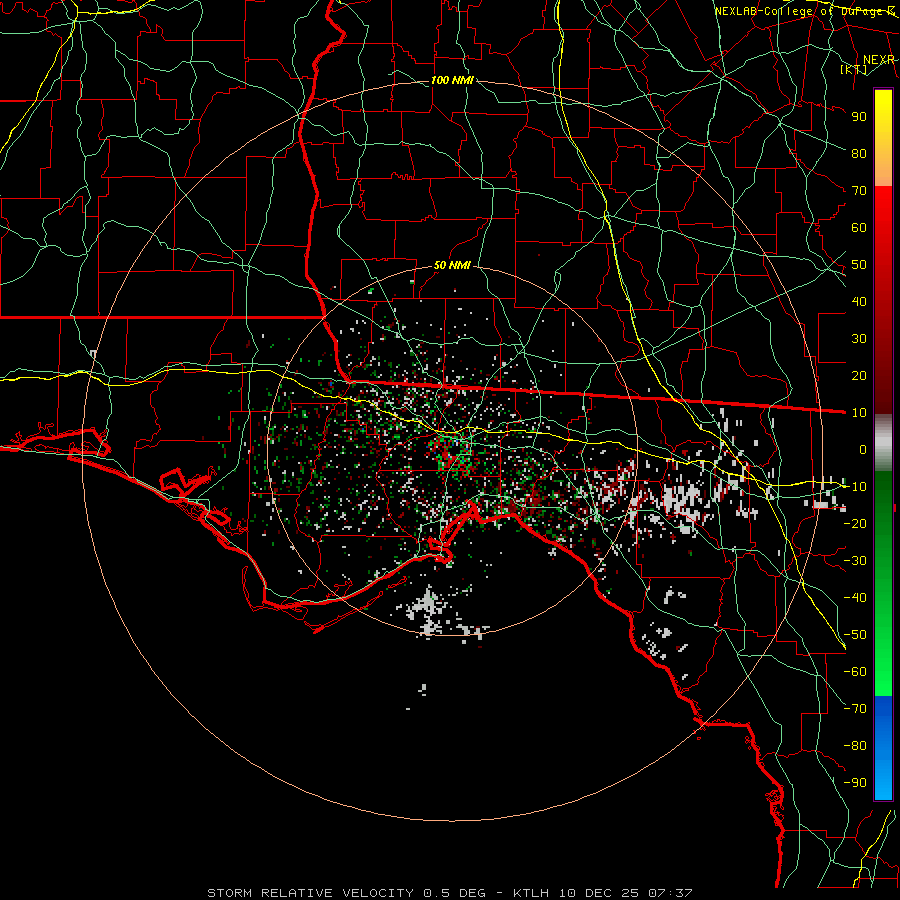This screenshot has height=900, width=900.
Task: Click the "50 NMI" range ring label
Action: pyautogui.click(x=452, y=265)
